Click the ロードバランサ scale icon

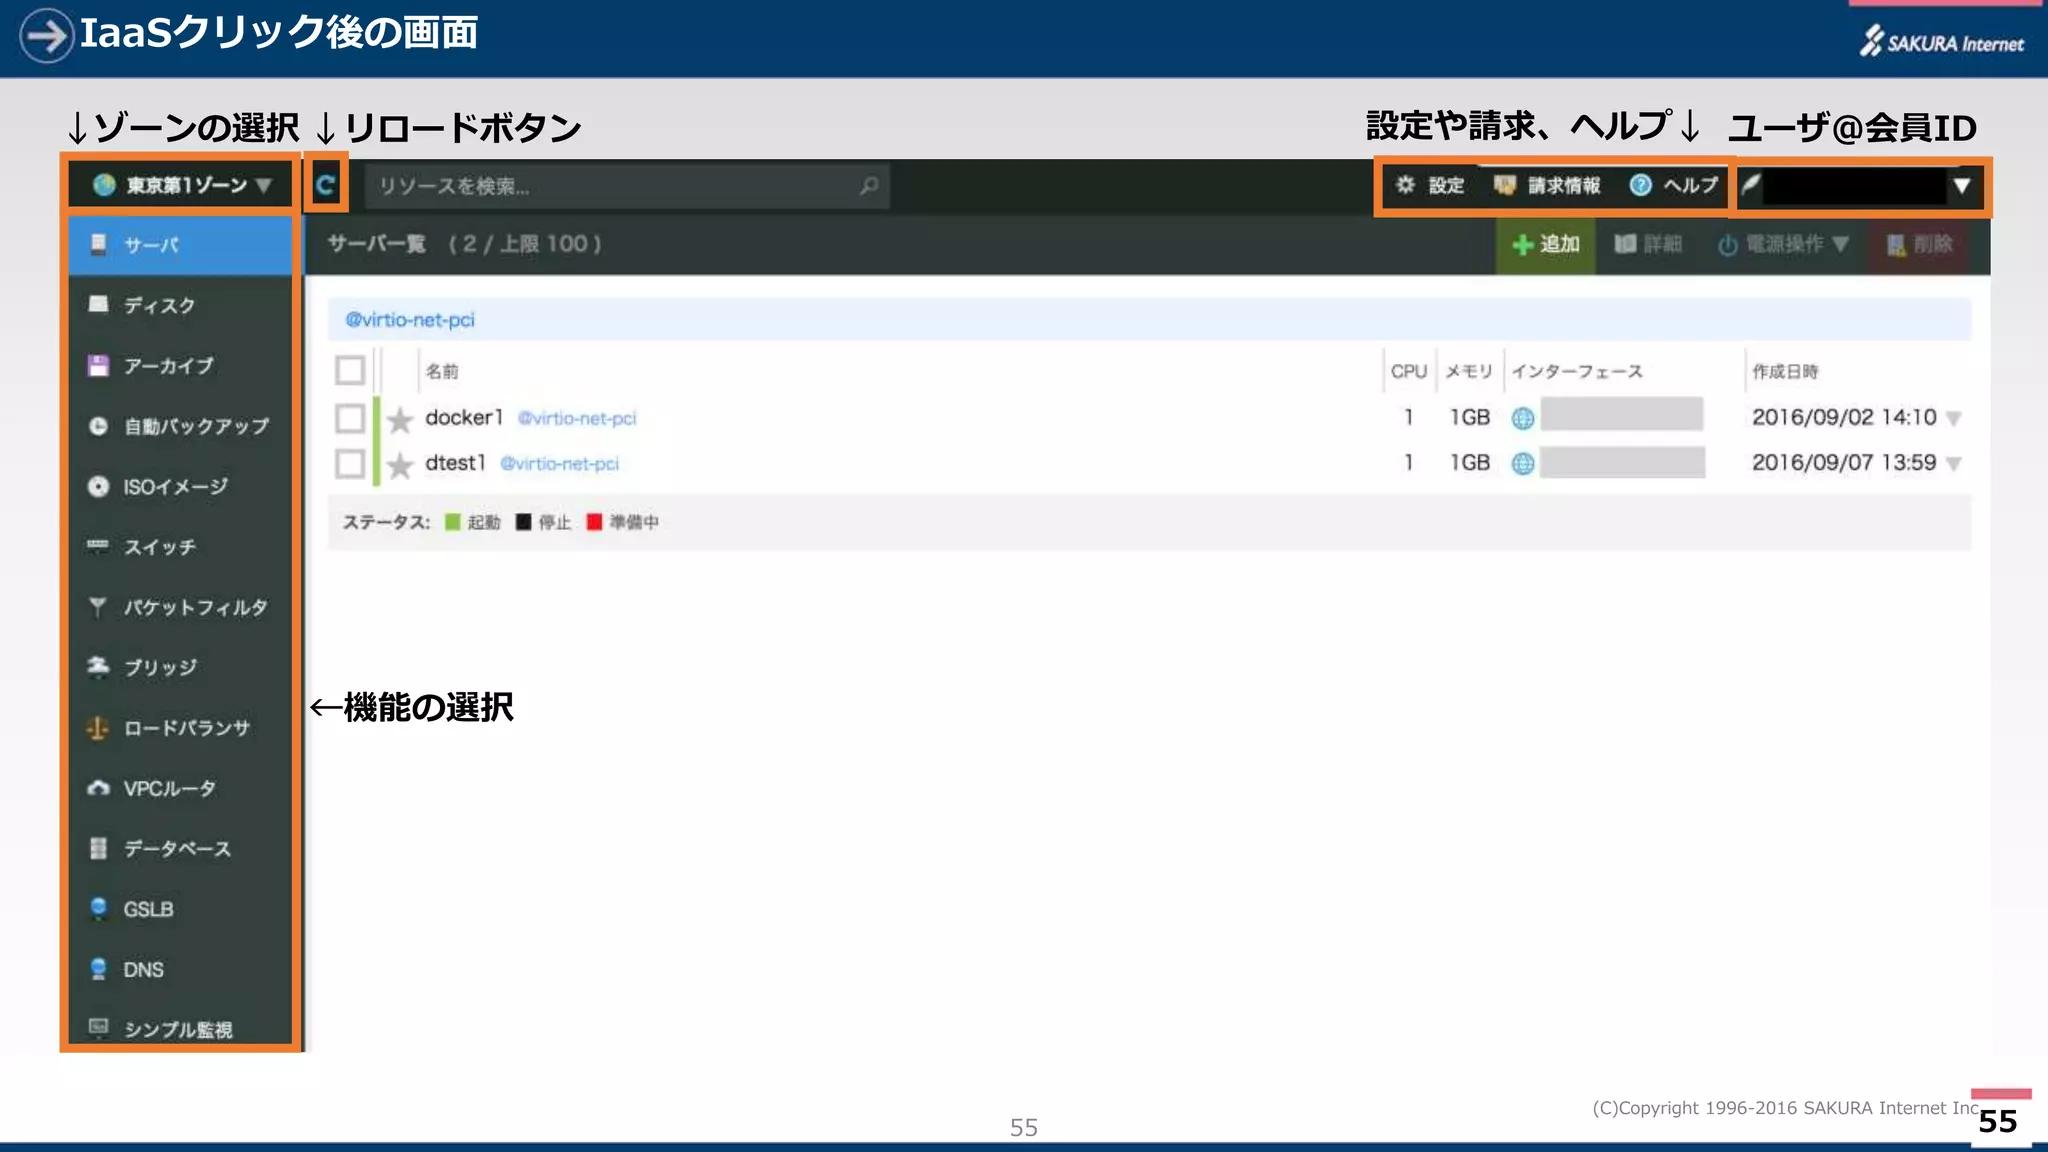pos(97,728)
